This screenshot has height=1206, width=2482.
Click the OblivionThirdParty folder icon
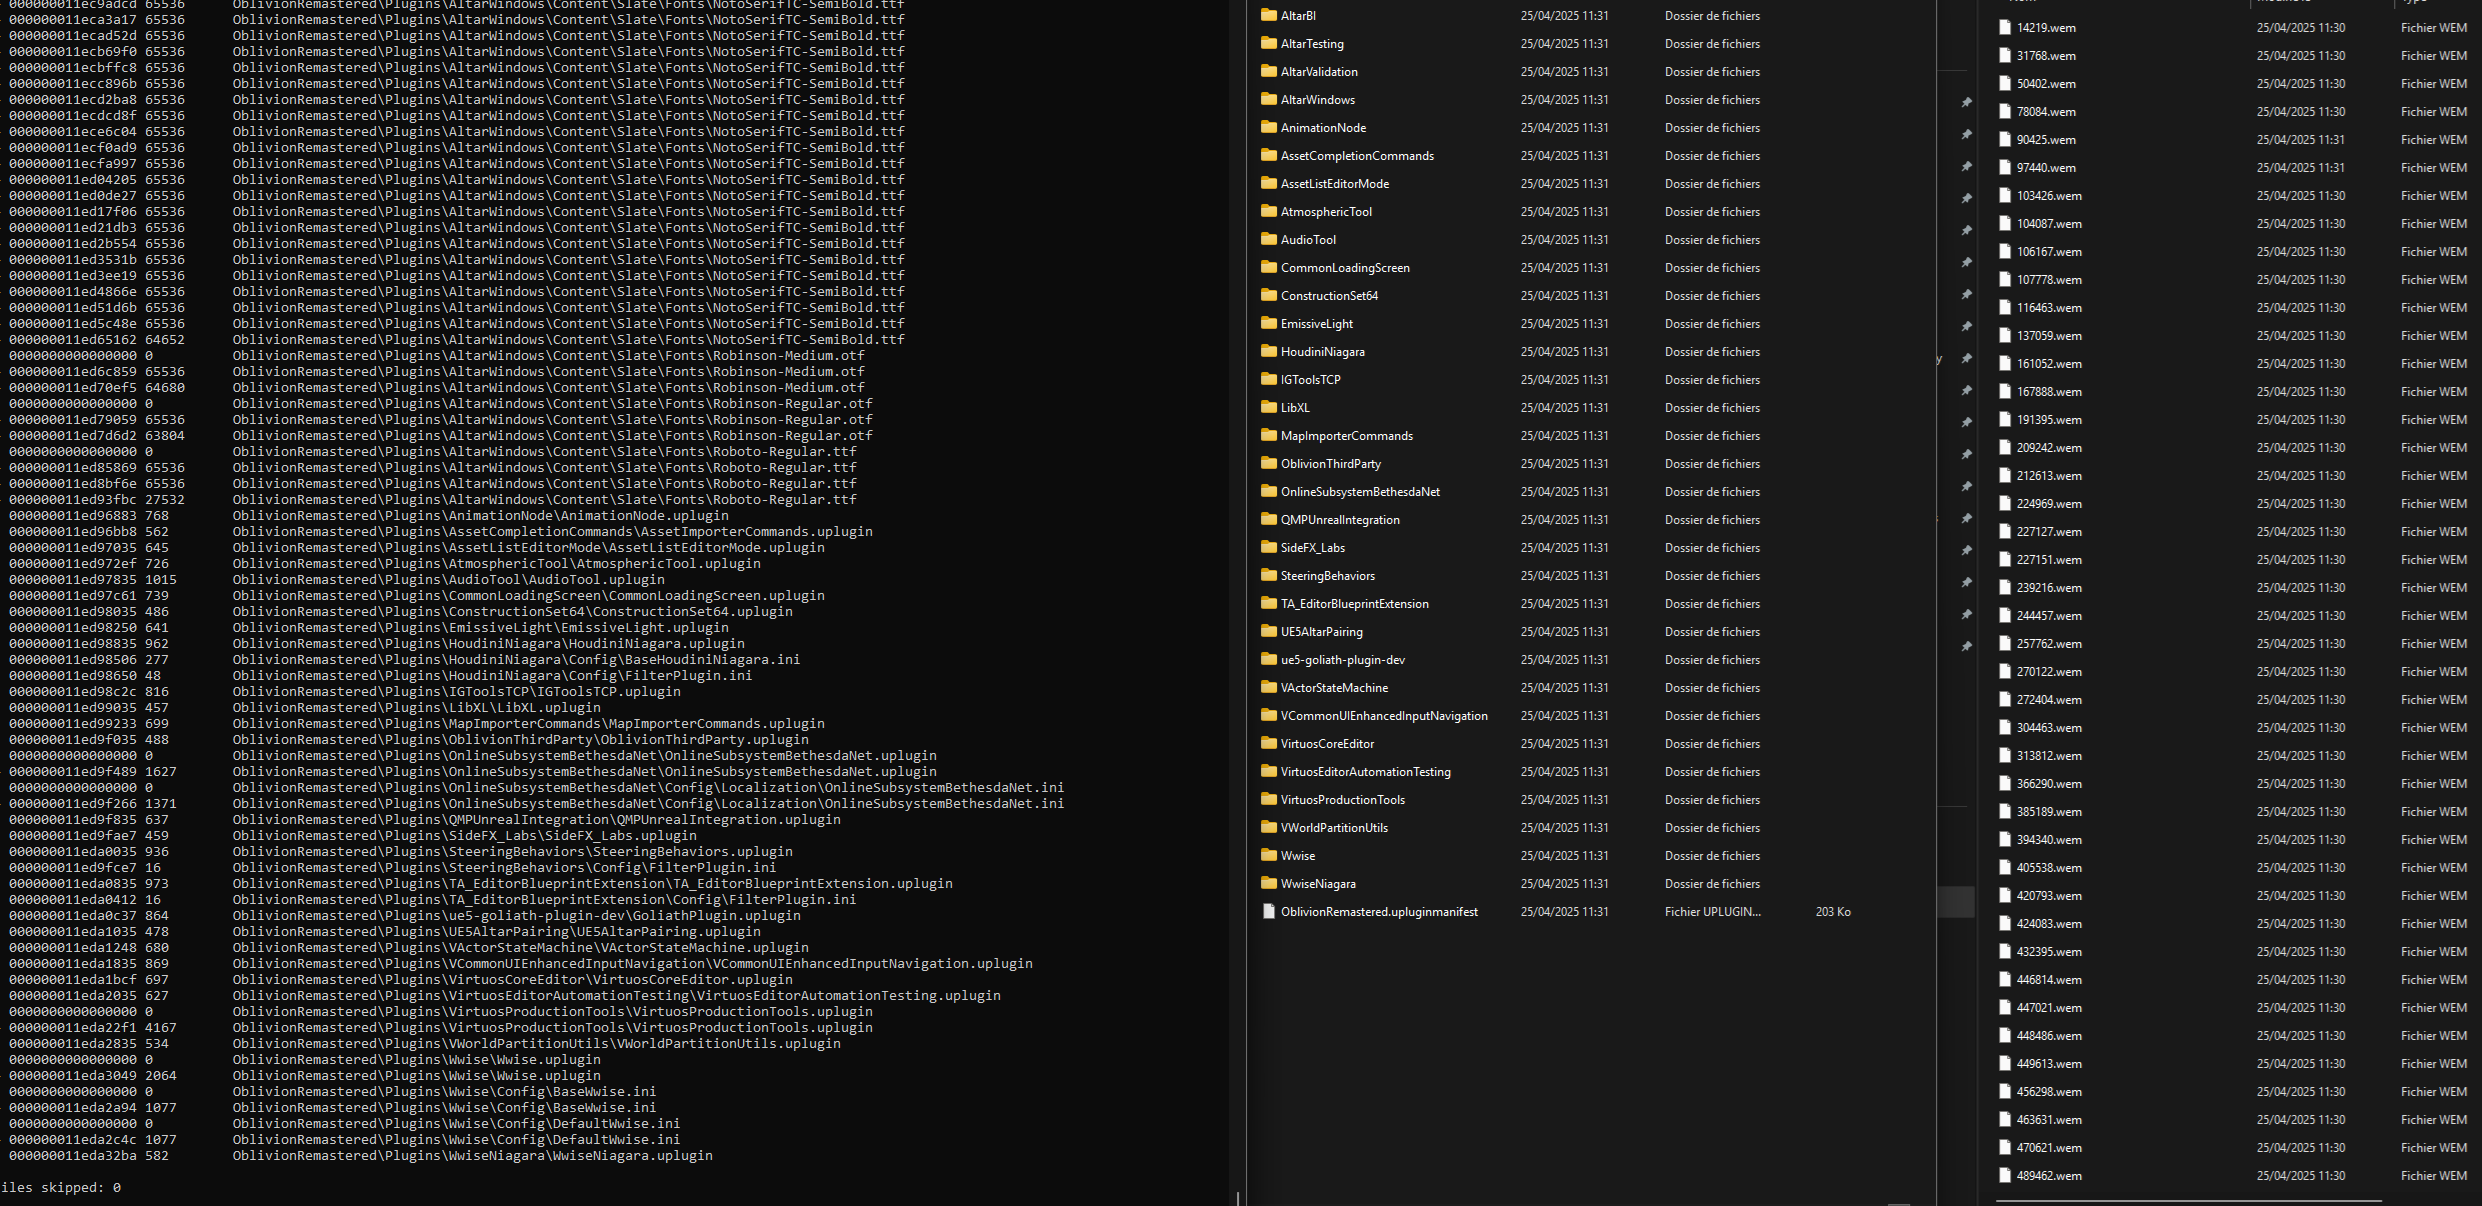pos(1269,463)
